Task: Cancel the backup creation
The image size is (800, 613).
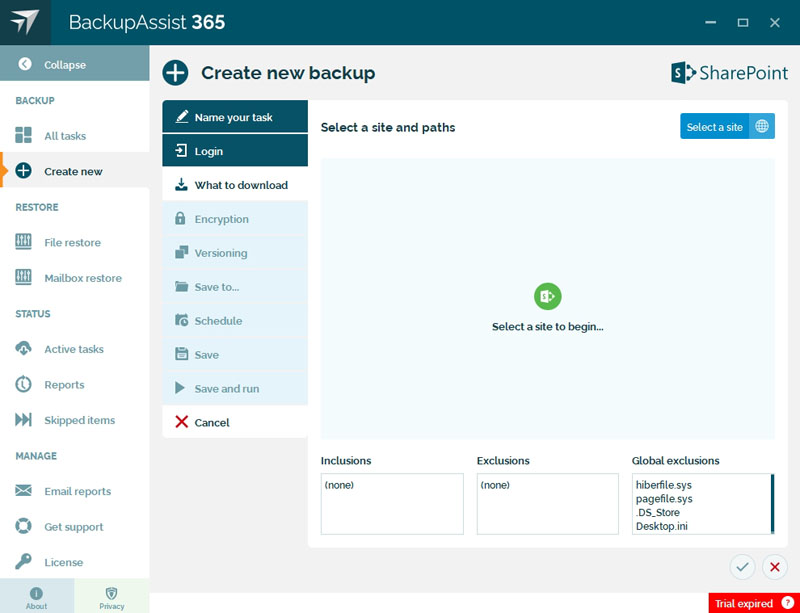Action: (x=235, y=422)
